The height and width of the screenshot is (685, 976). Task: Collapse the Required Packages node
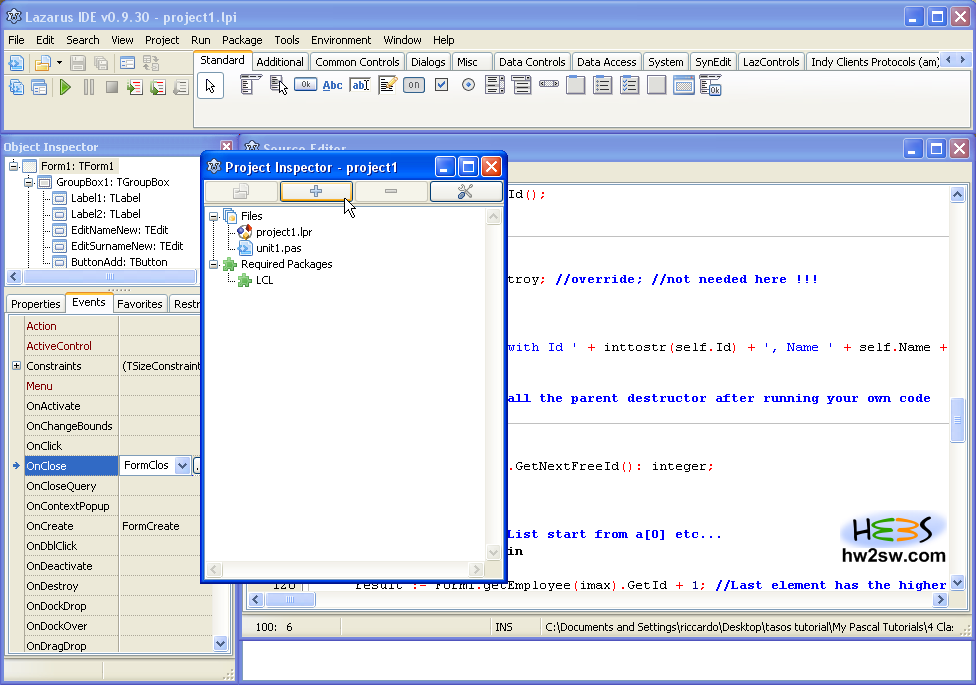(x=214, y=264)
